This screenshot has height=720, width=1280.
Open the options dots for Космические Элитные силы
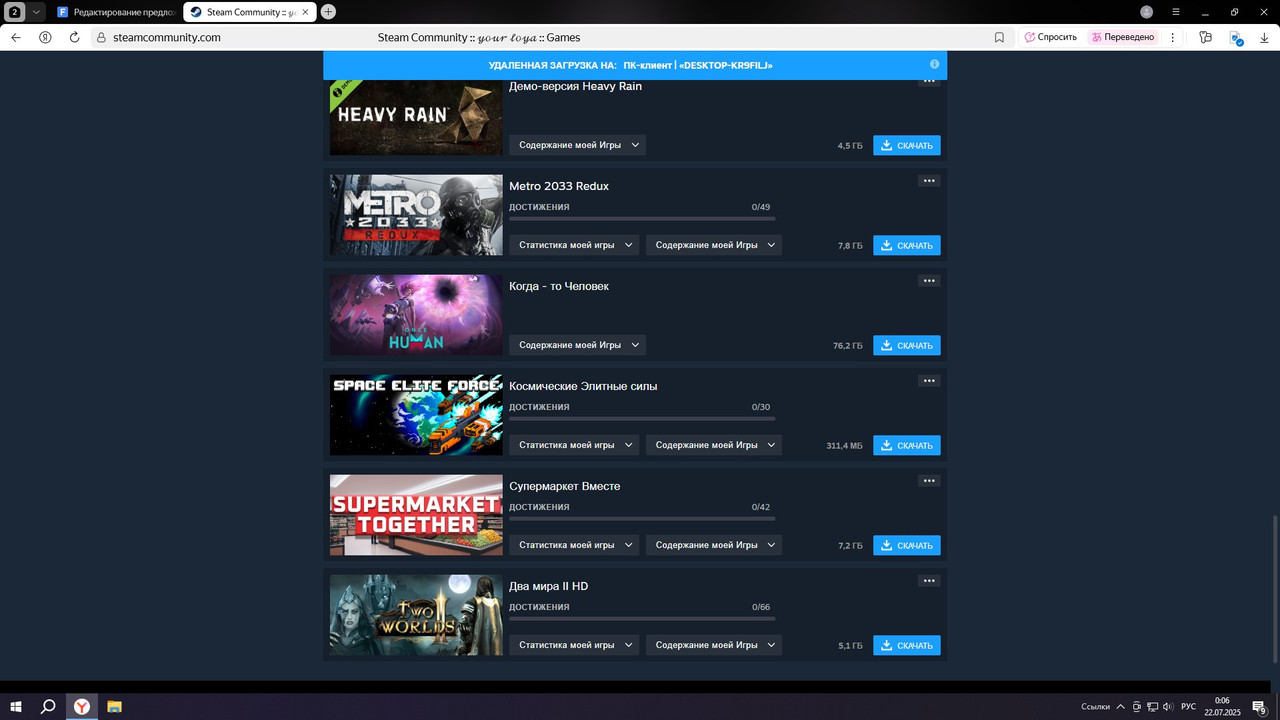point(929,381)
